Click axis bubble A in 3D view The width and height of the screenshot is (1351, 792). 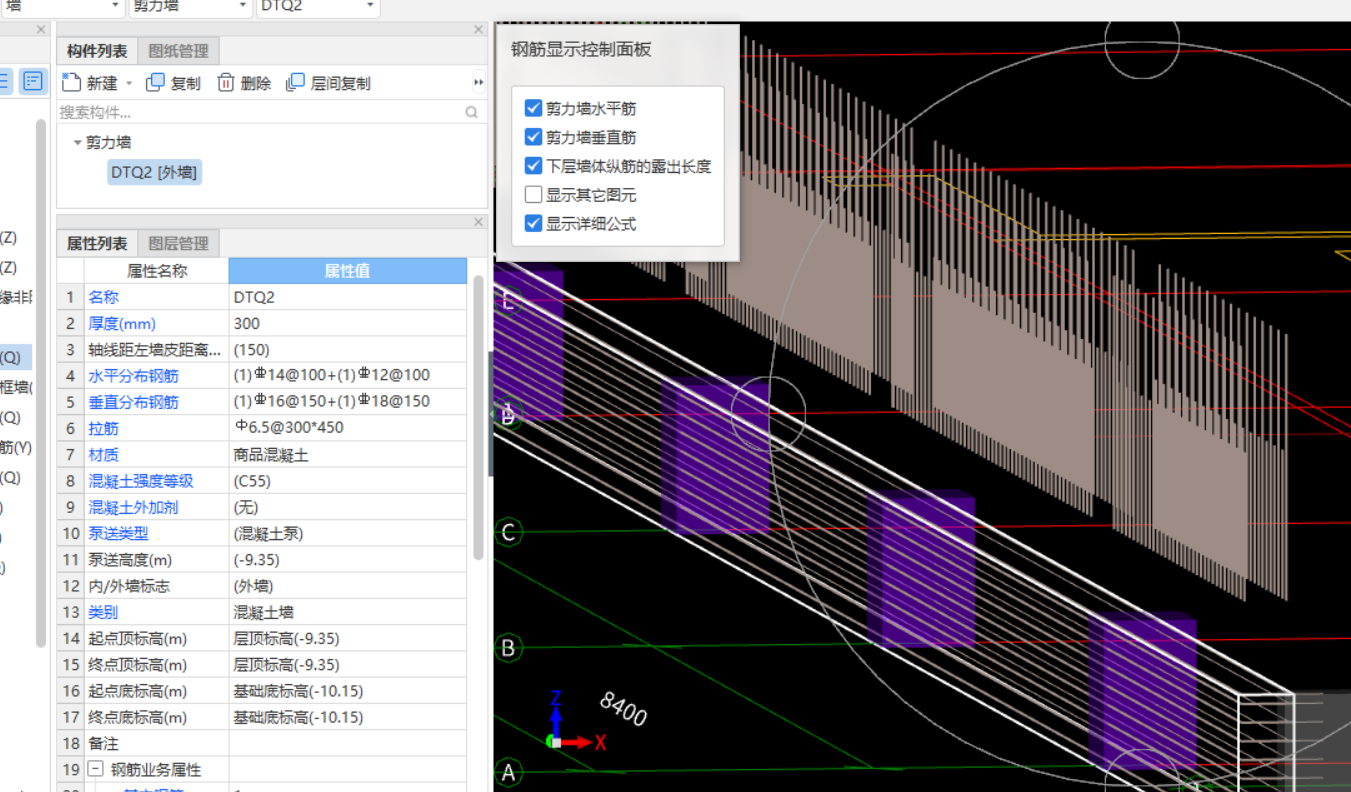point(508,772)
